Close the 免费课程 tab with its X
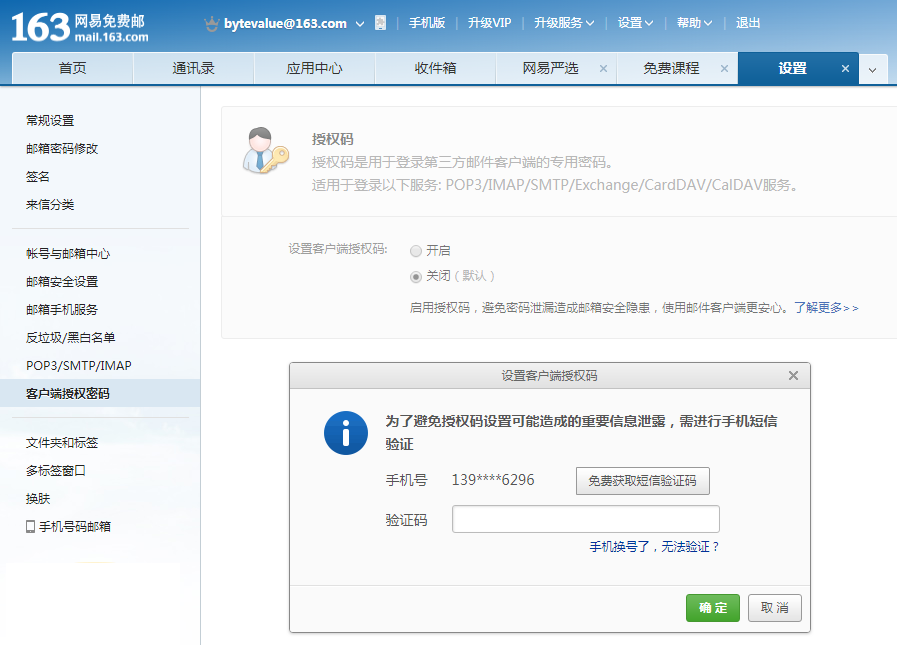The height and width of the screenshot is (645, 897). (x=724, y=69)
